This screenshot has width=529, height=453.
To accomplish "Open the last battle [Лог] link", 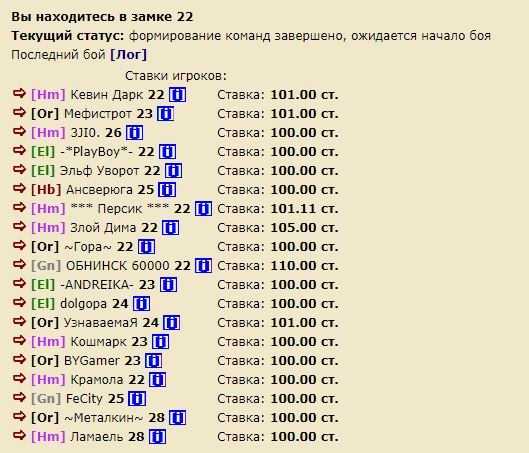I will tap(129, 55).
